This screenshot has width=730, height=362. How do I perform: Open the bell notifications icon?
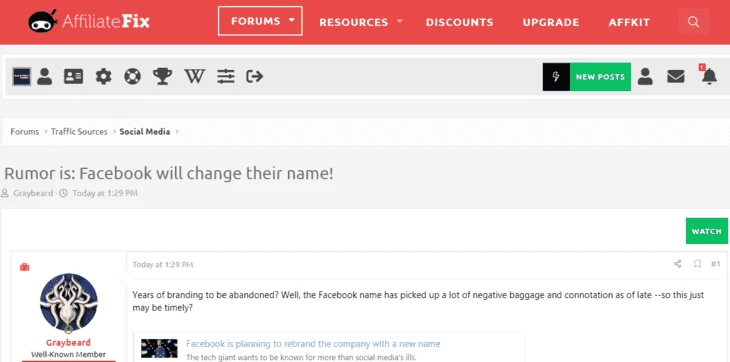709,75
